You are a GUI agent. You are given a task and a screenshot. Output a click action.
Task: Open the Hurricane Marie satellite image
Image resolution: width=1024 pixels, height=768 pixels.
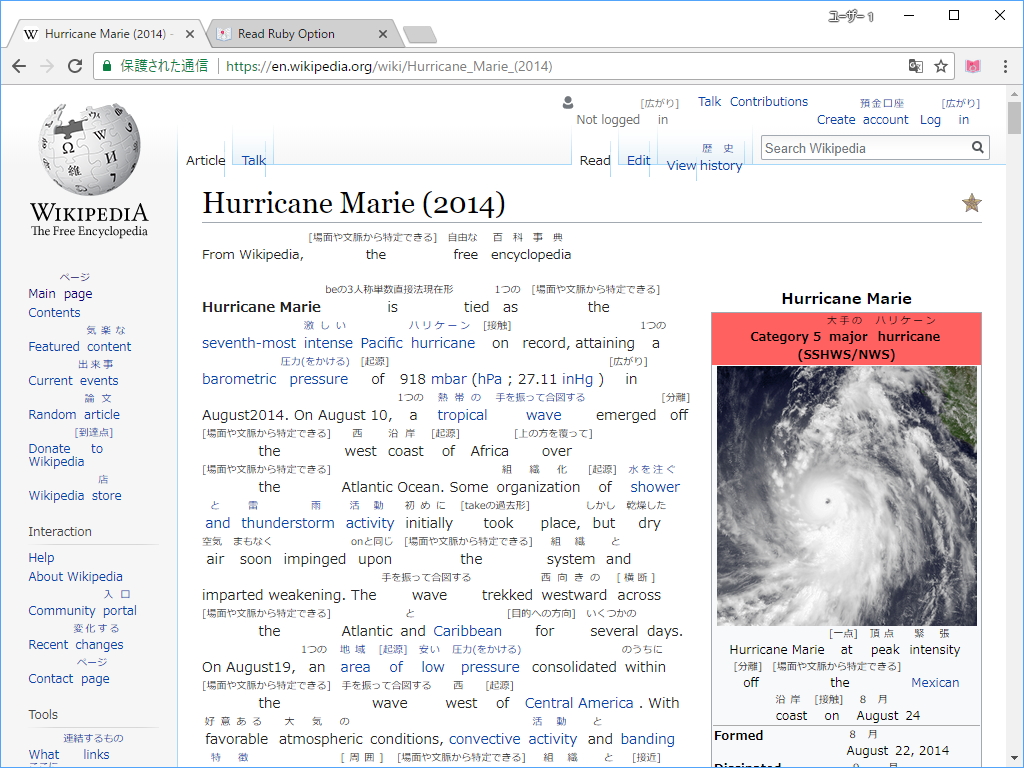tap(846, 496)
